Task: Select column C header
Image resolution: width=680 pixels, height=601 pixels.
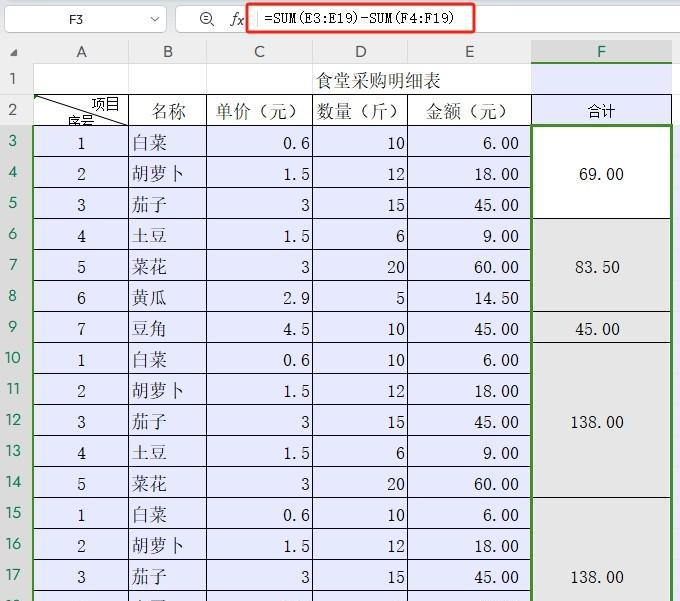Action: [259, 52]
